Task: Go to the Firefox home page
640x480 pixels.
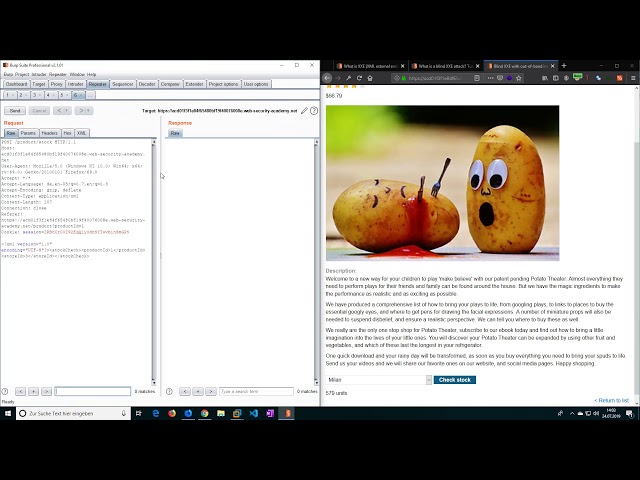Action: [x=370, y=78]
